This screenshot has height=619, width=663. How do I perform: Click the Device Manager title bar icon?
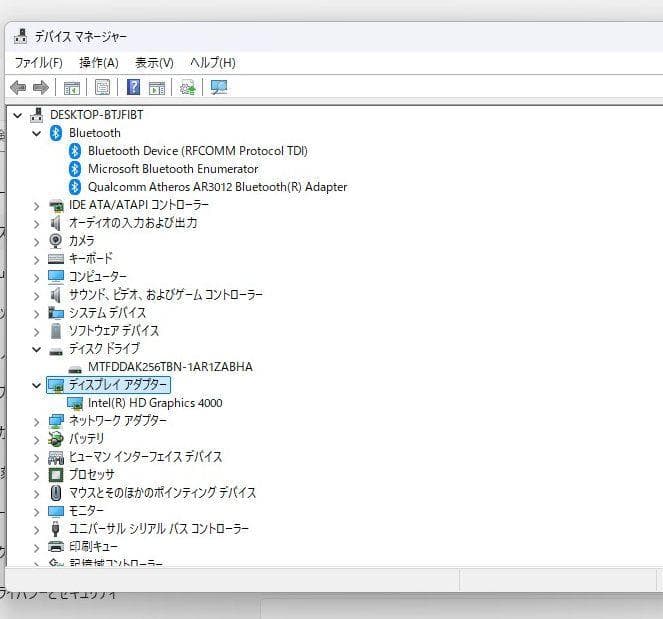[20, 36]
